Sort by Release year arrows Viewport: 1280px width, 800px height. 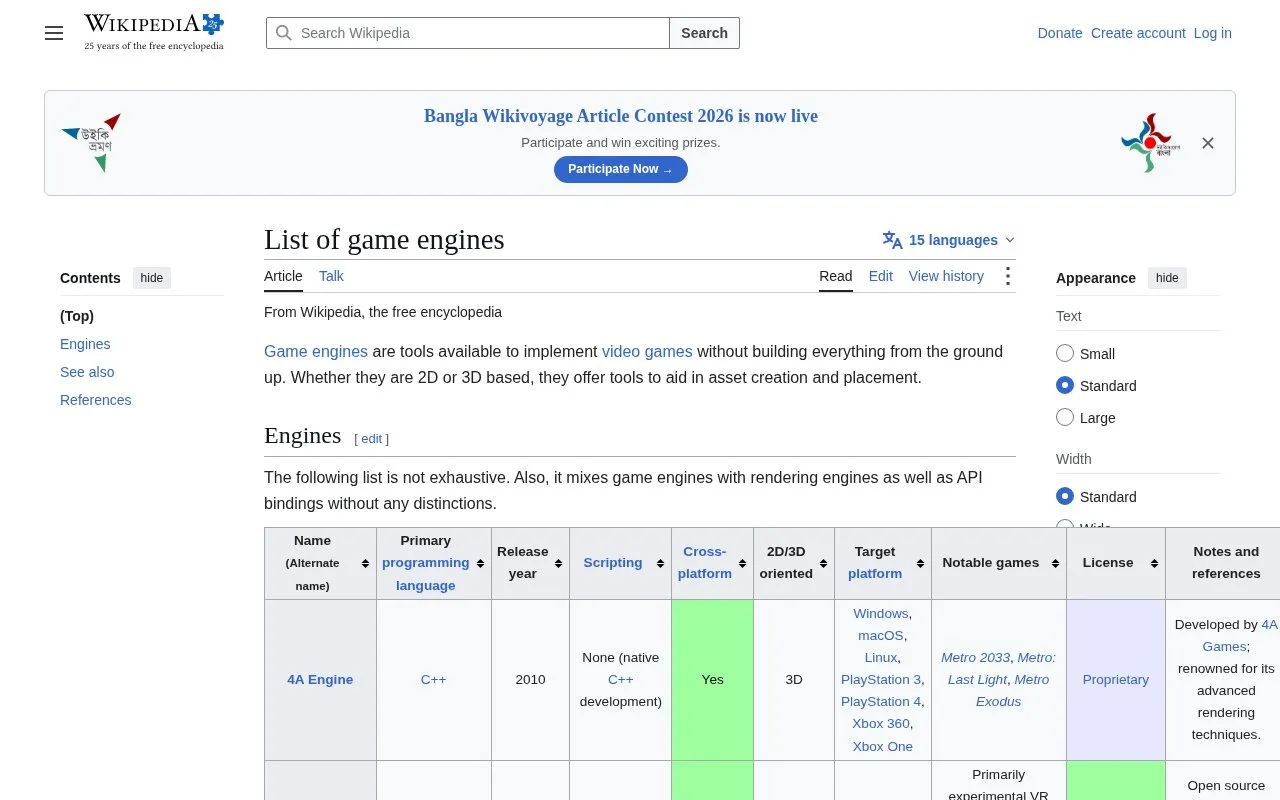click(x=558, y=564)
